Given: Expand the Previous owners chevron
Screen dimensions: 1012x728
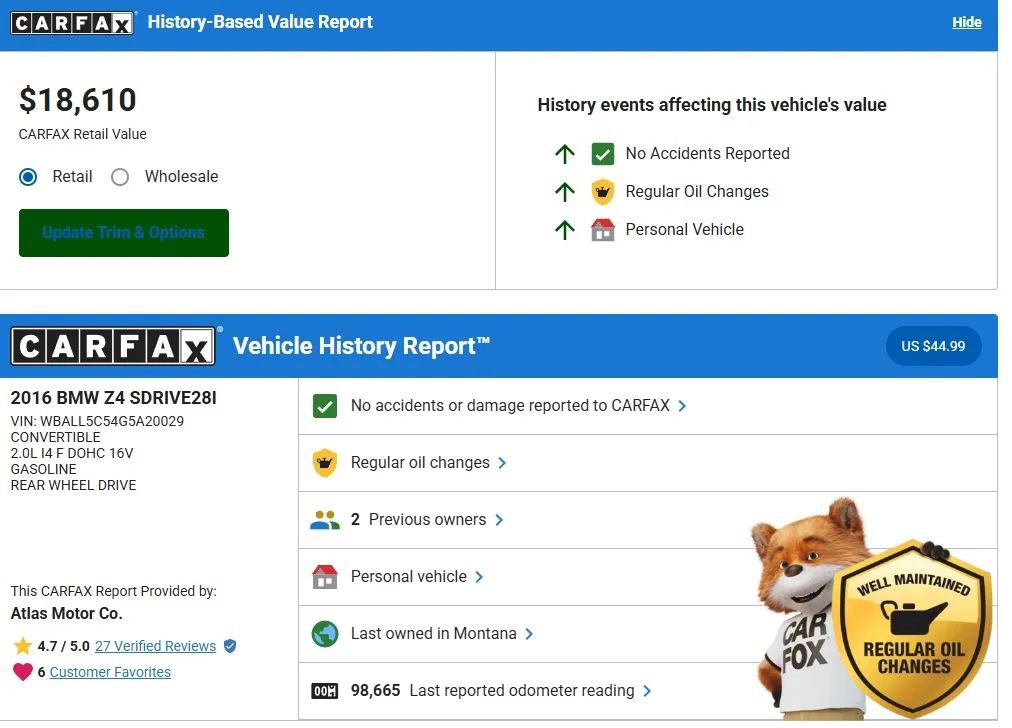Looking at the screenshot, I should point(499,520).
